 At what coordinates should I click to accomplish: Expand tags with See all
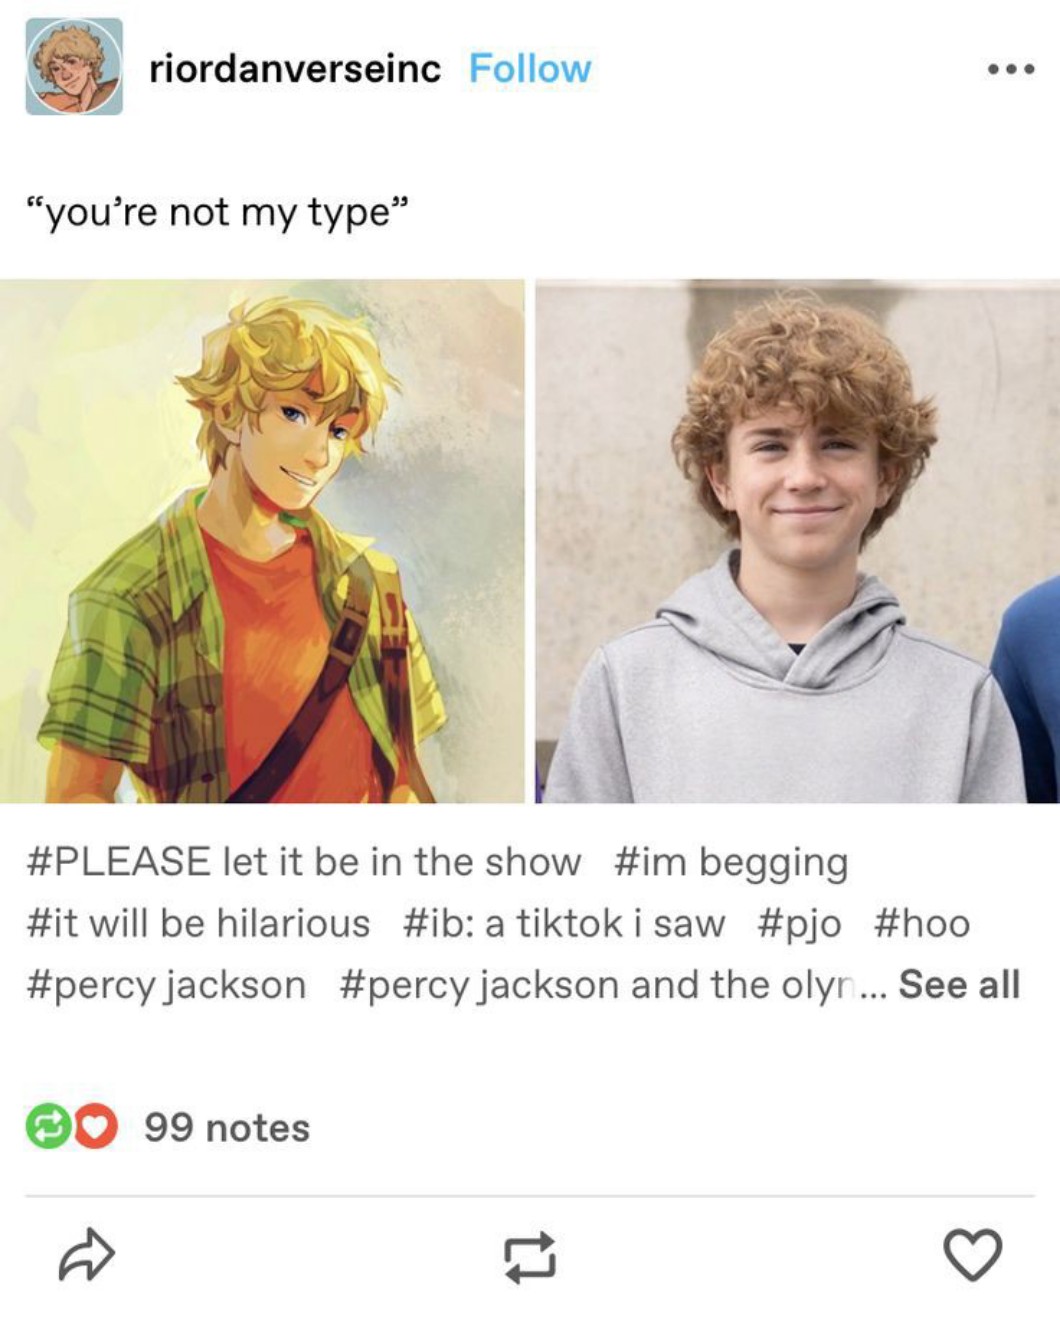(959, 984)
